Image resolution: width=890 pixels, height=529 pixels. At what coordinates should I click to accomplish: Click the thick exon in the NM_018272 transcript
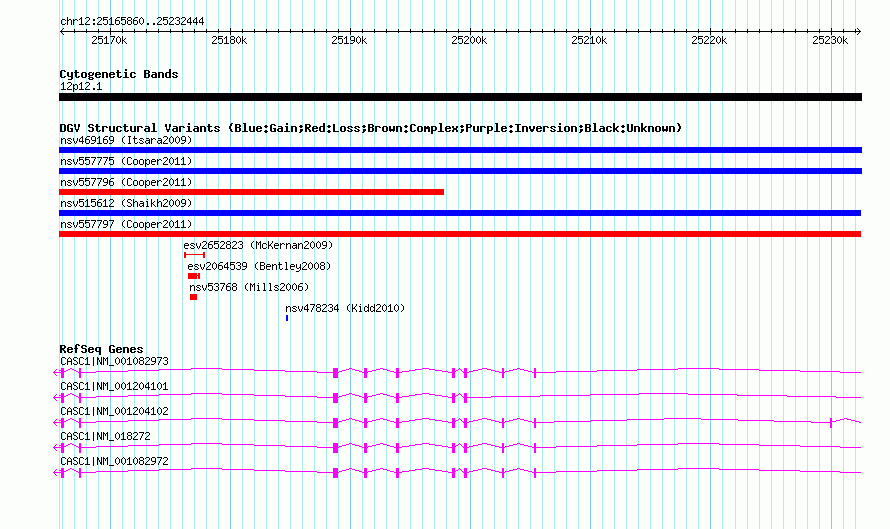tap(335, 448)
